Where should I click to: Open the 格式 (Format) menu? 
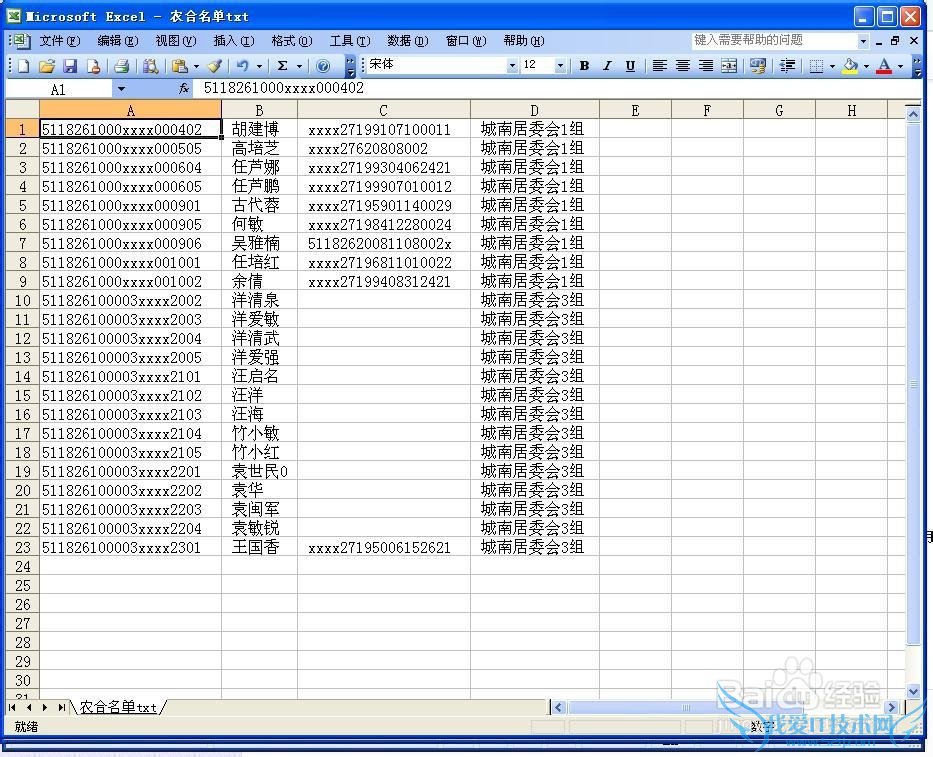pyautogui.click(x=291, y=41)
